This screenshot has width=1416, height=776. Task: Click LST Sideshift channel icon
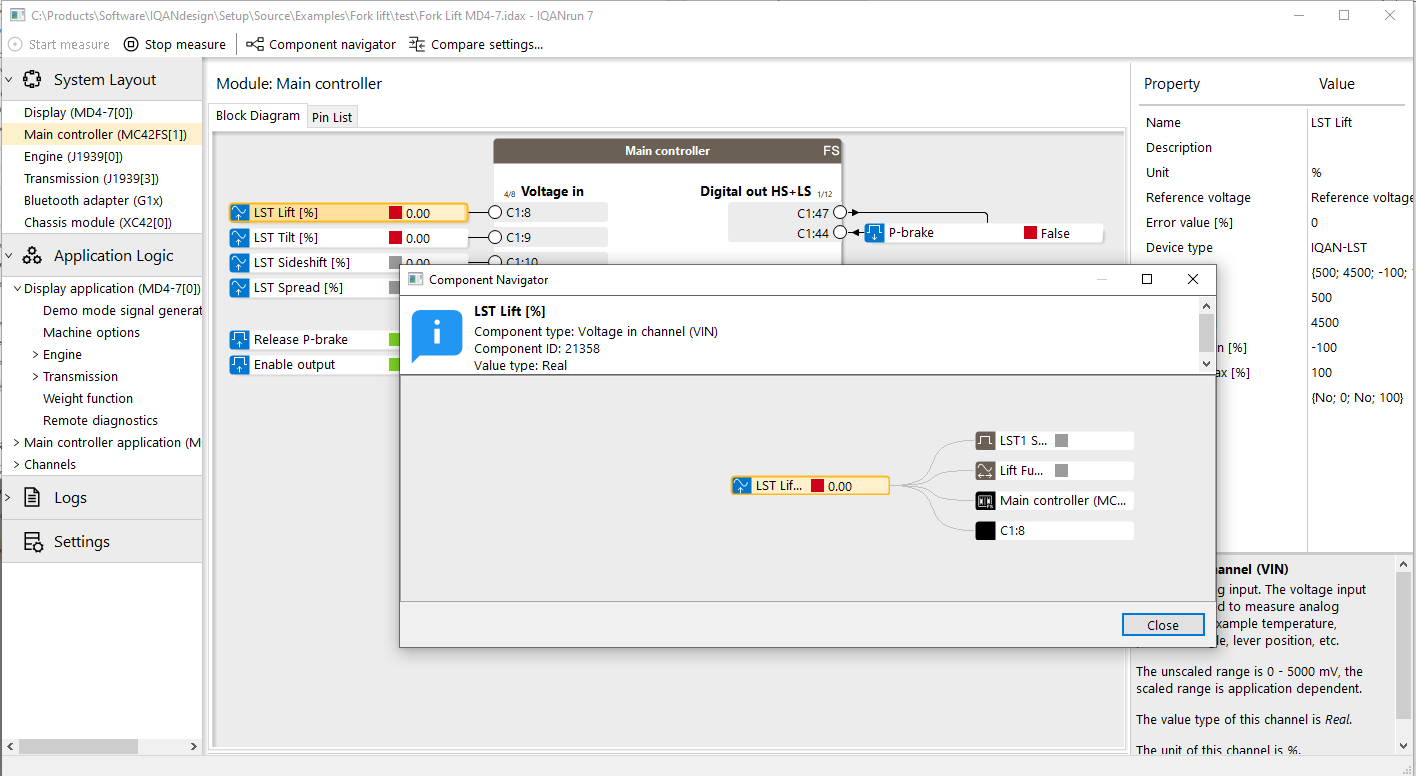(x=240, y=263)
